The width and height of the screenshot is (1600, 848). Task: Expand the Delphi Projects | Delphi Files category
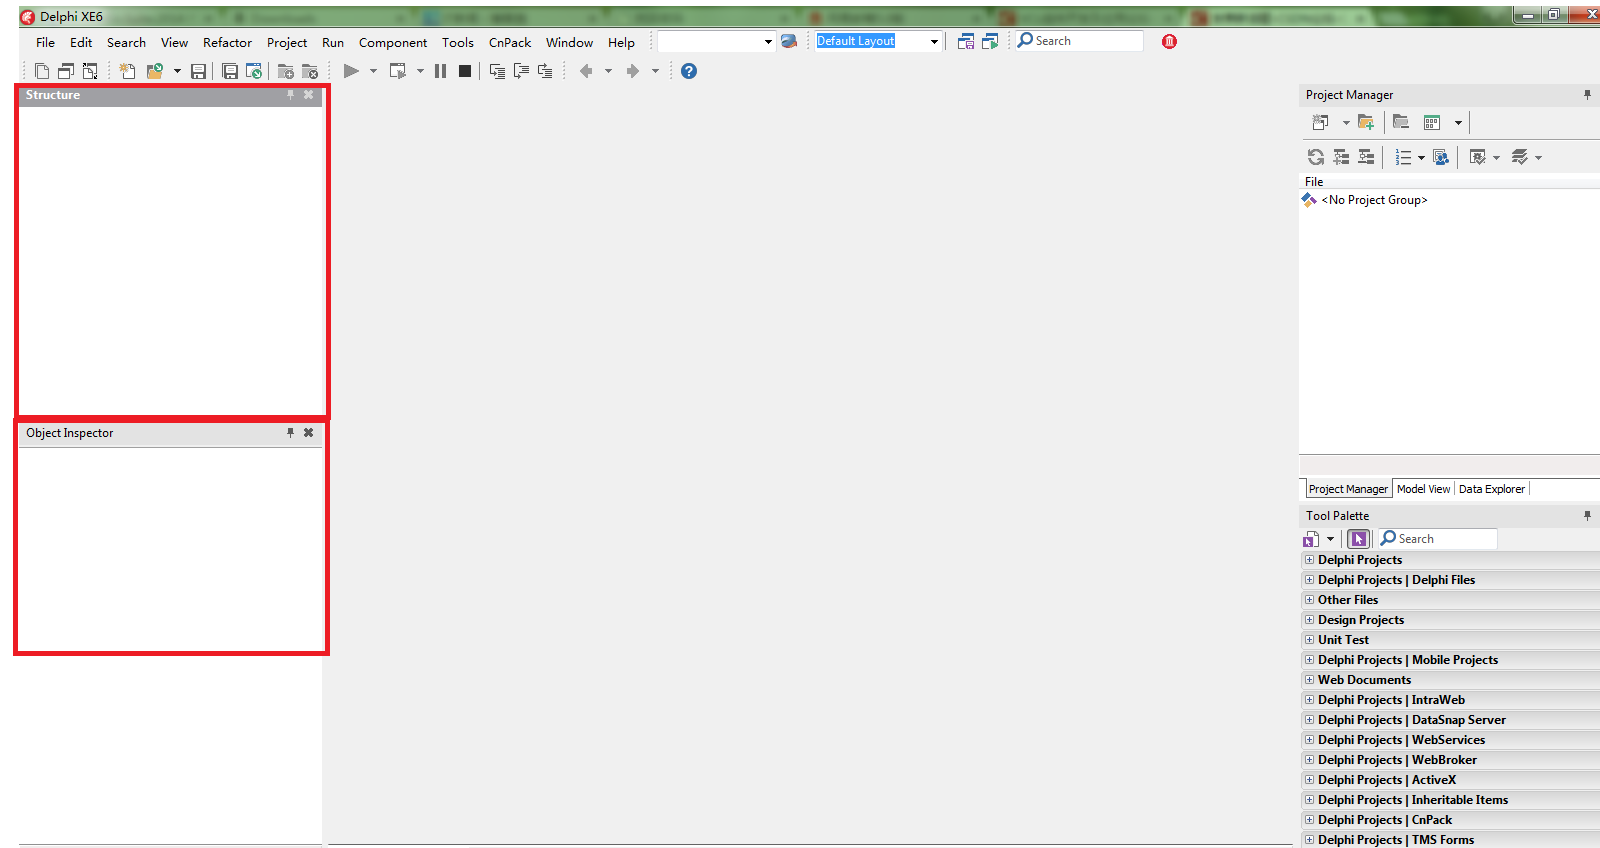tap(1309, 580)
